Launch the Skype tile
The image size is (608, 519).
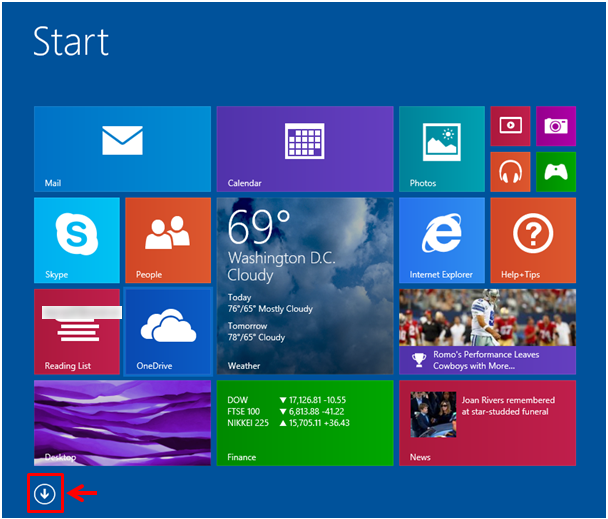click(77, 240)
